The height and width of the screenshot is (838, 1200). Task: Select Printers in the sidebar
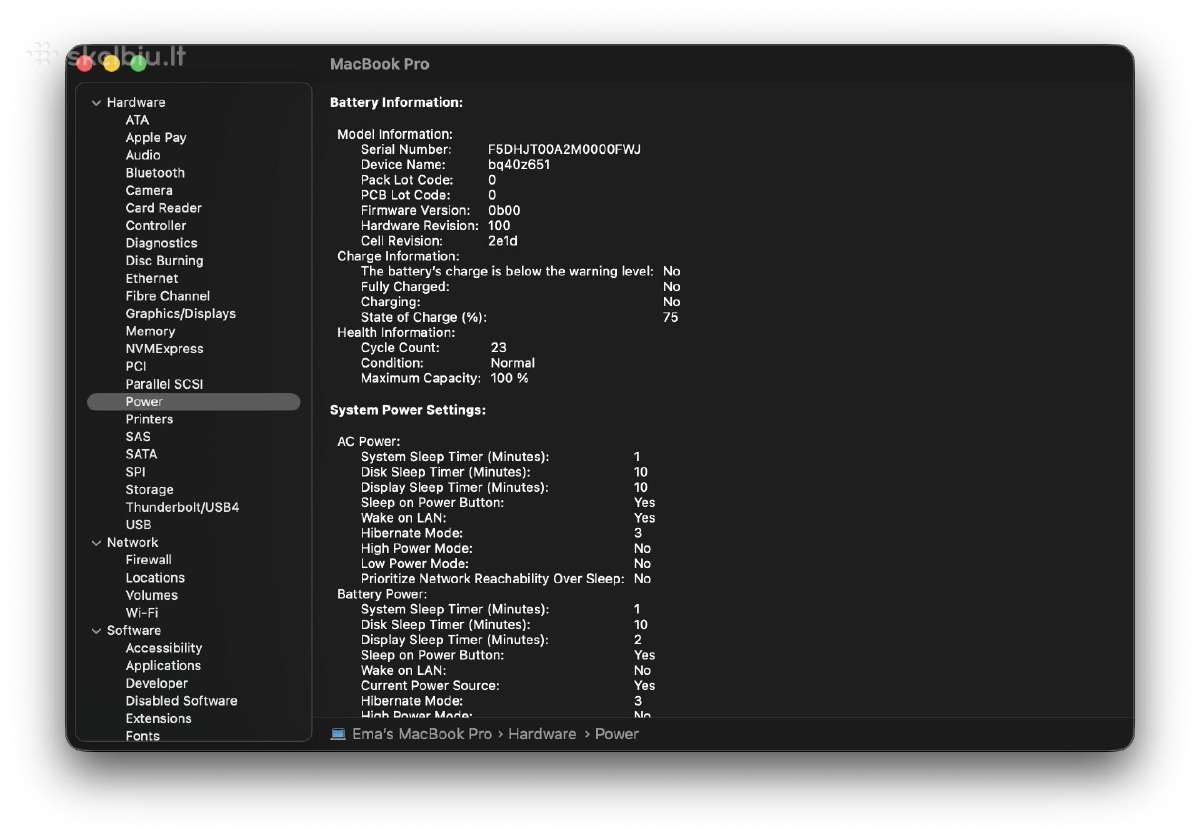[149, 419]
